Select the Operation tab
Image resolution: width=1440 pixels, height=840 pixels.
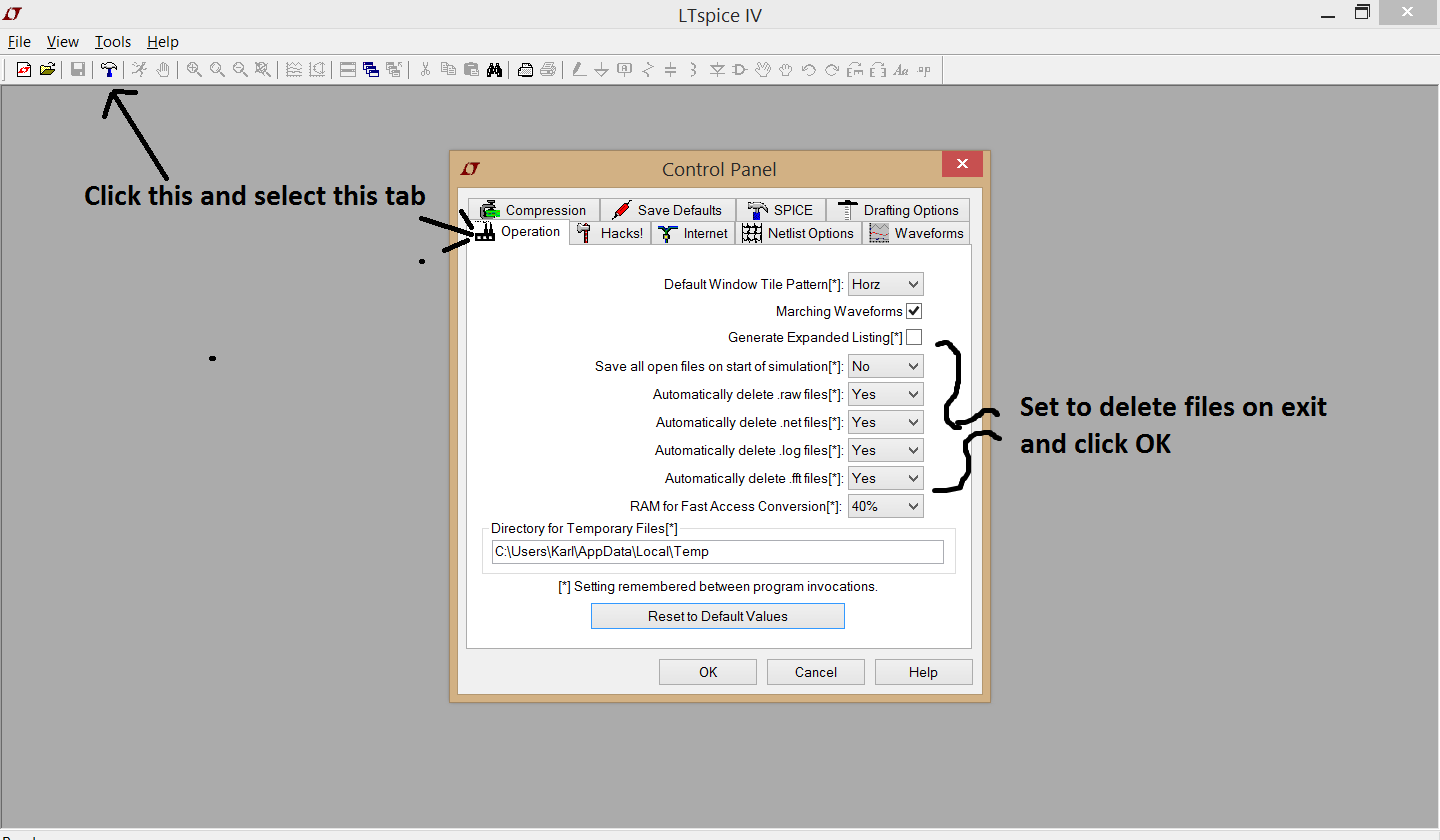click(518, 232)
